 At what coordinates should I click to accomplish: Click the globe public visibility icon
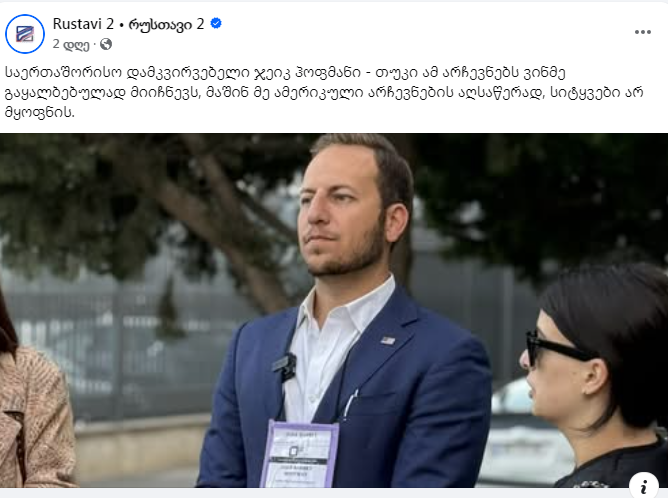click(106, 44)
